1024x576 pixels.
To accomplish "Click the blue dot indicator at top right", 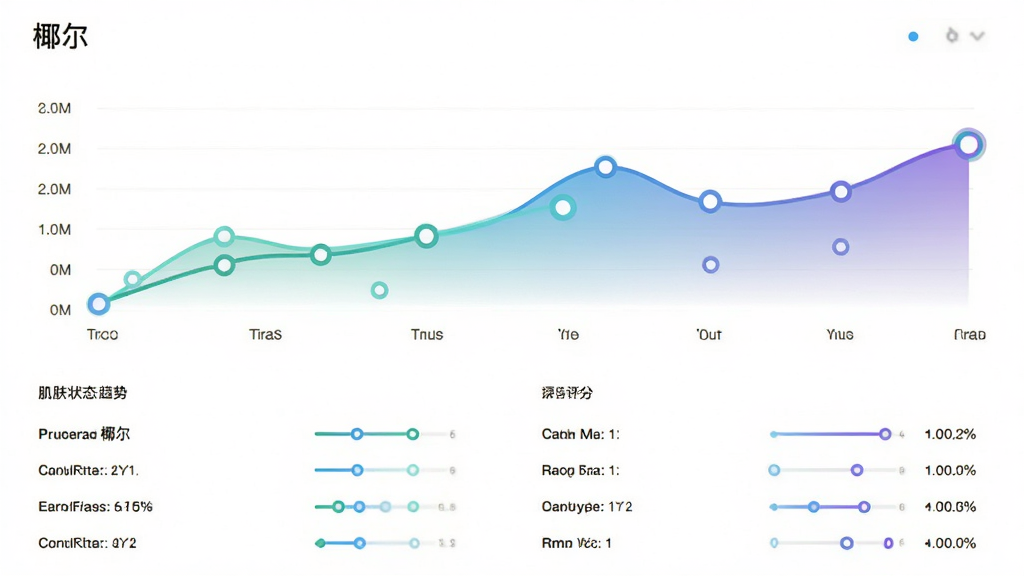I will pos(913,37).
